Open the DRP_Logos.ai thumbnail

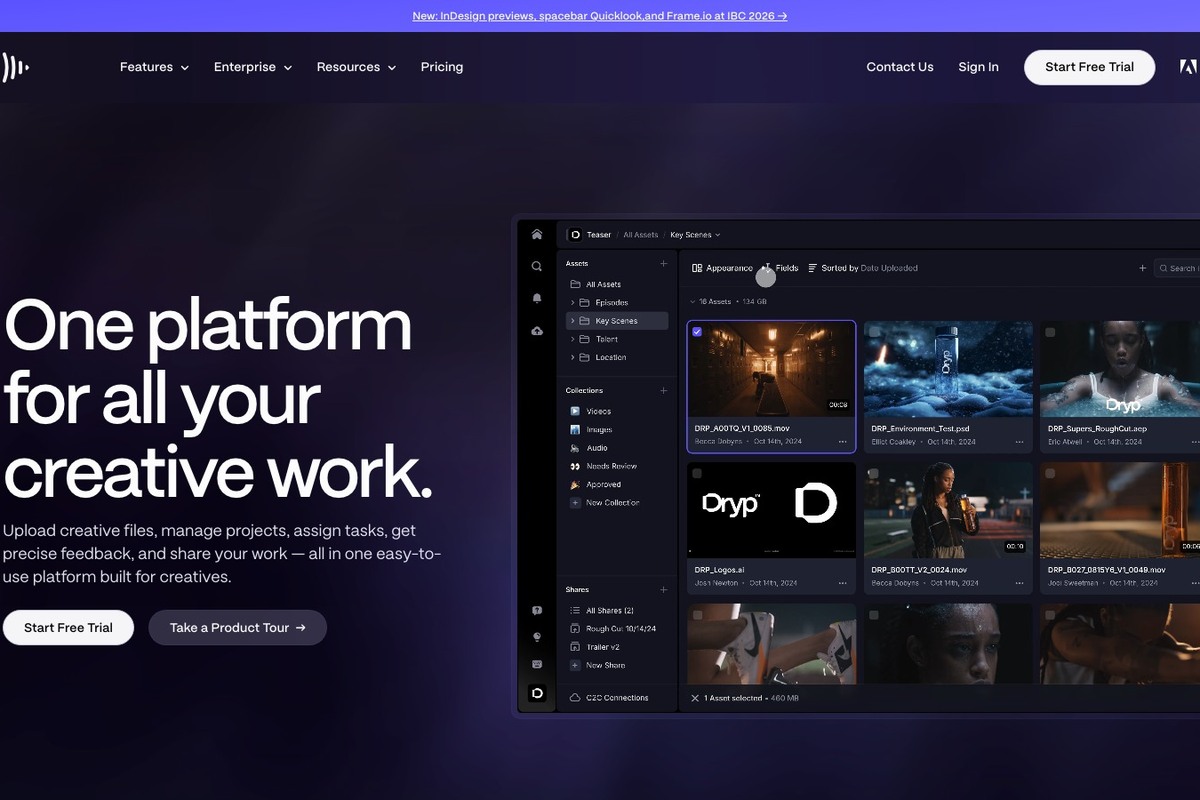(x=771, y=509)
